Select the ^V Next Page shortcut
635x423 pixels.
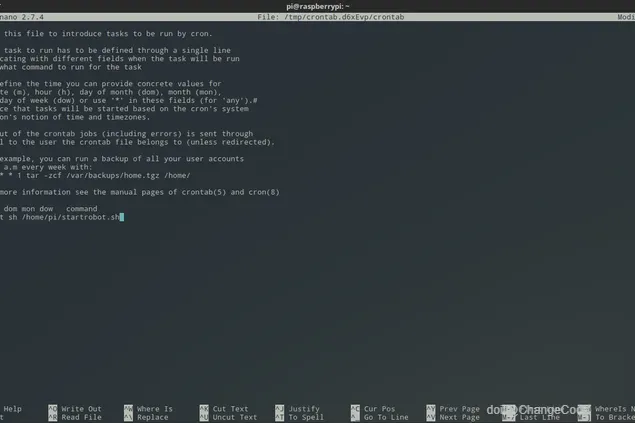pyautogui.click(x=453, y=417)
